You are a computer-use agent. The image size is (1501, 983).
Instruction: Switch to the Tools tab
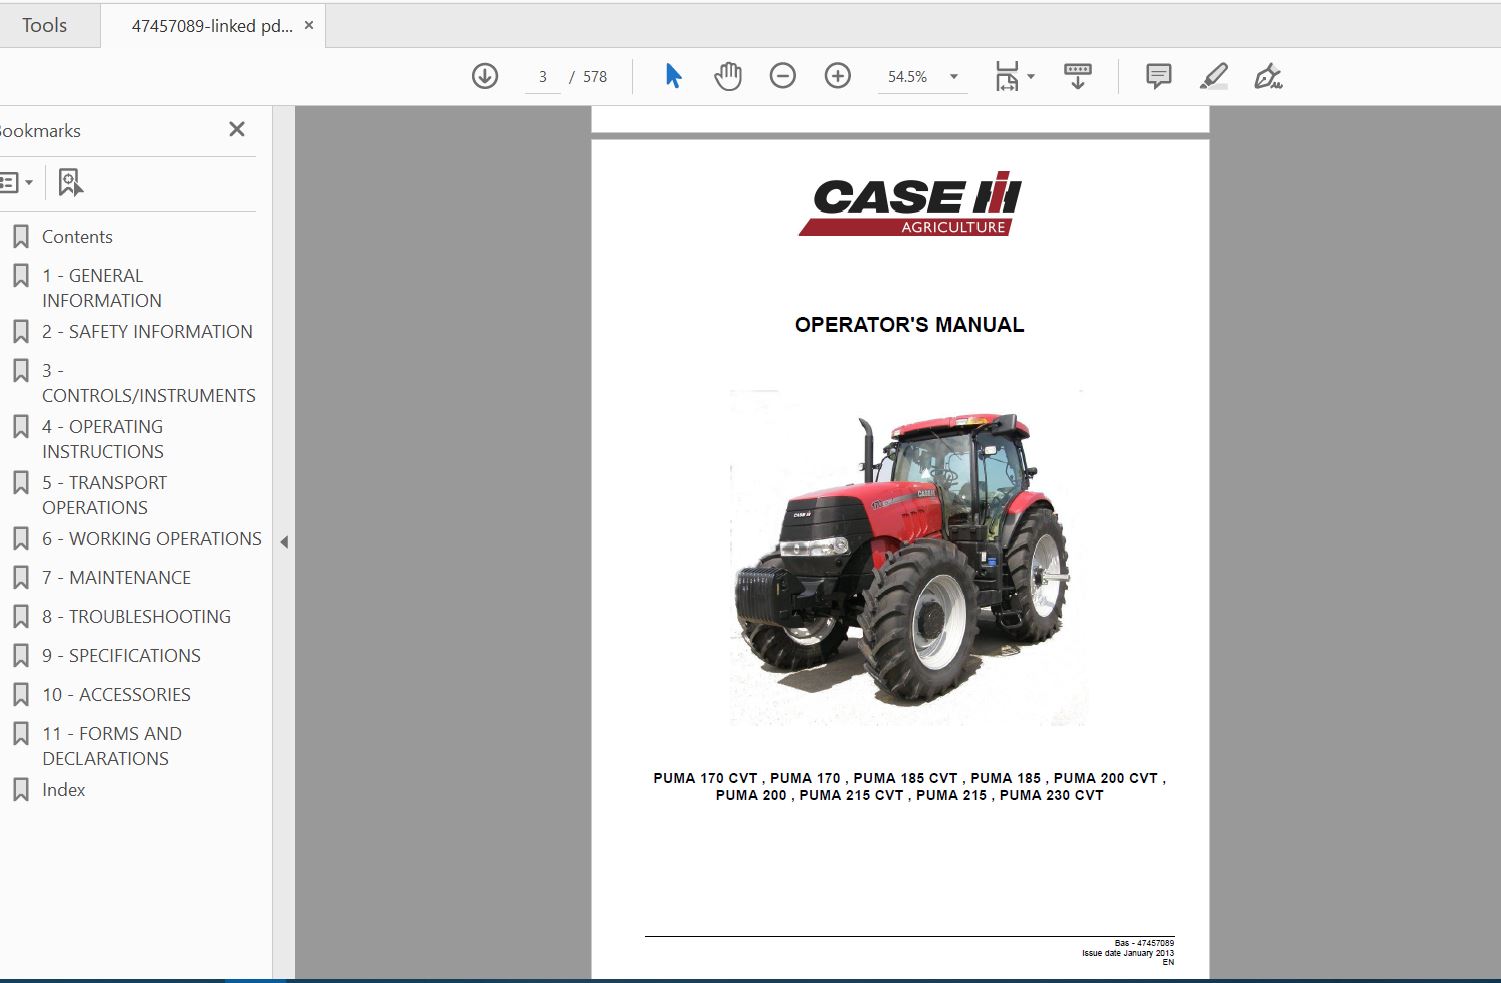[x=45, y=25]
